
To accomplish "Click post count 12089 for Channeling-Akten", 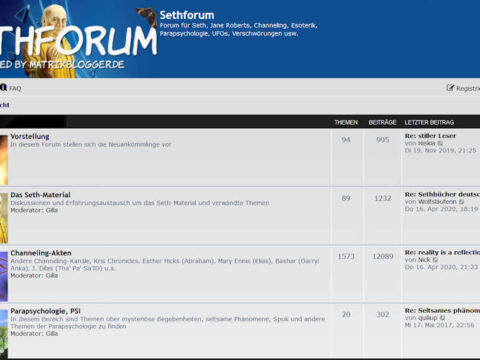I will (x=383, y=256).
